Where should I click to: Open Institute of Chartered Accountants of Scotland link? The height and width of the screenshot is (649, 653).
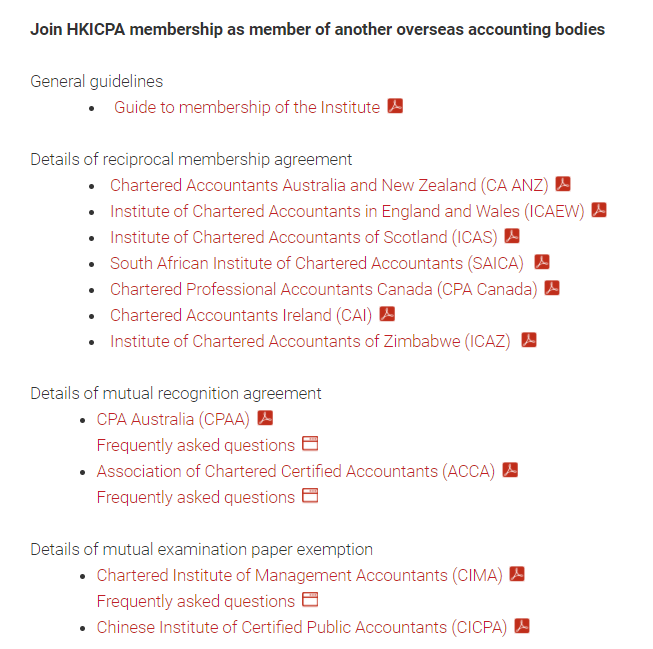coord(303,237)
